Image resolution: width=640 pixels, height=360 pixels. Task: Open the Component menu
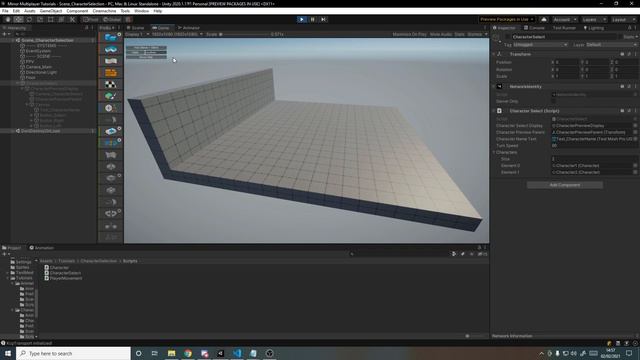77,11
